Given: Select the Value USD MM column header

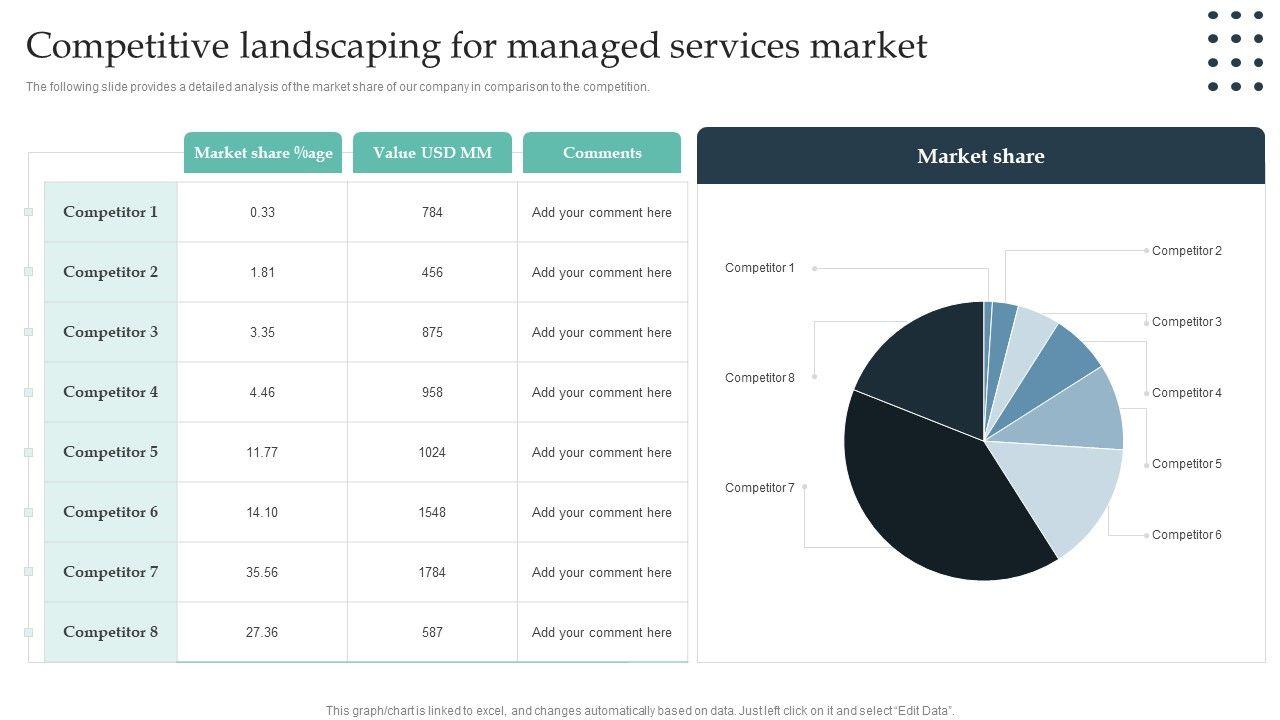Looking at the screenshot, I should 432,153.
